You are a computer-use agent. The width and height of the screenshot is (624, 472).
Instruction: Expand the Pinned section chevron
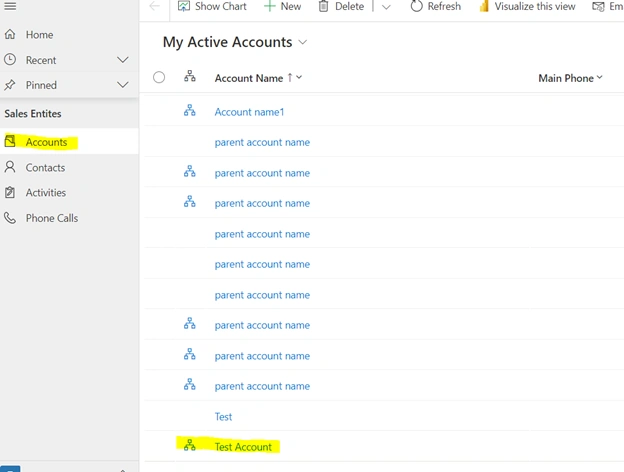[123, 85]
